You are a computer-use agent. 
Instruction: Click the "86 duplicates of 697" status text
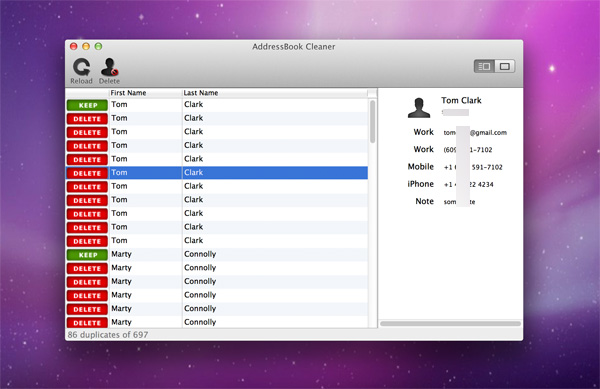coord(108,335)
